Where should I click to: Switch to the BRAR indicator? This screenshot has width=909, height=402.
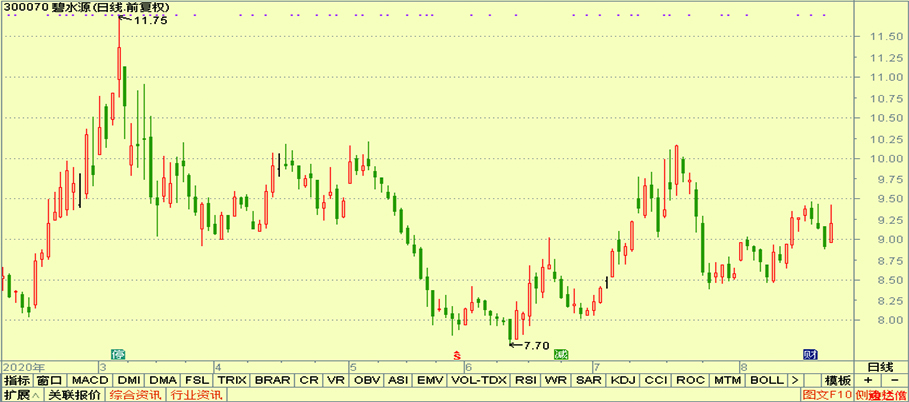[x=273, y=381]
